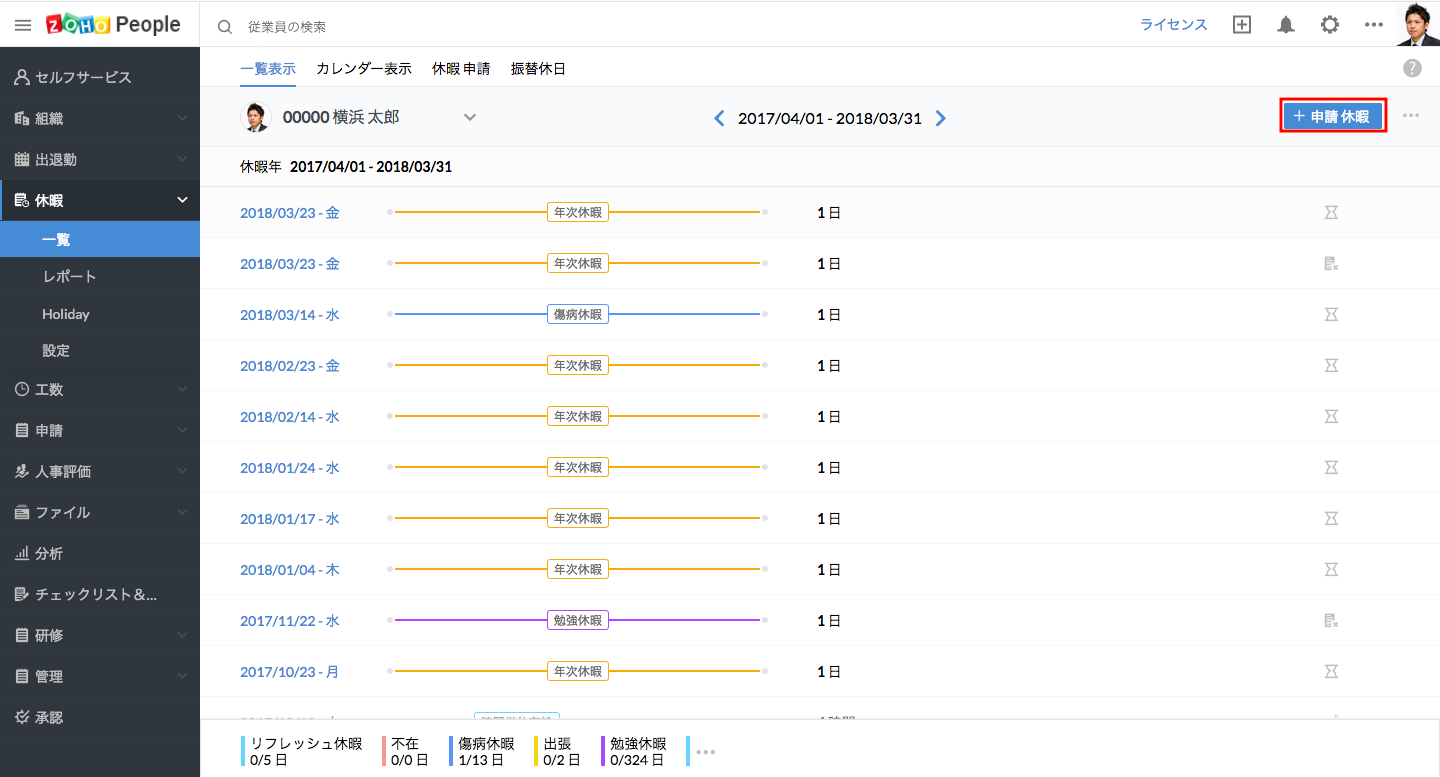
Task: Switch to カレンダー表示 tab
Action: (x=364, y=69)
